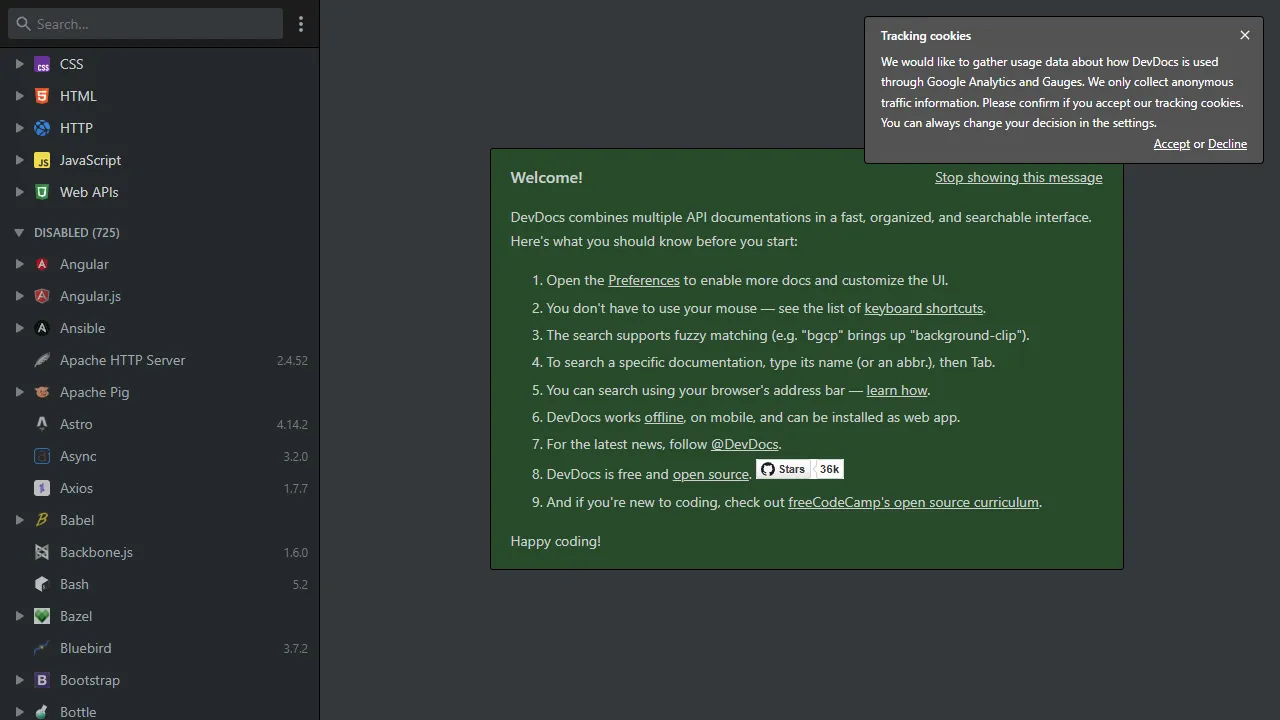Select the Backbone.js docs entry
Viewport: 1280px width, 720px height.
(160, 552)
